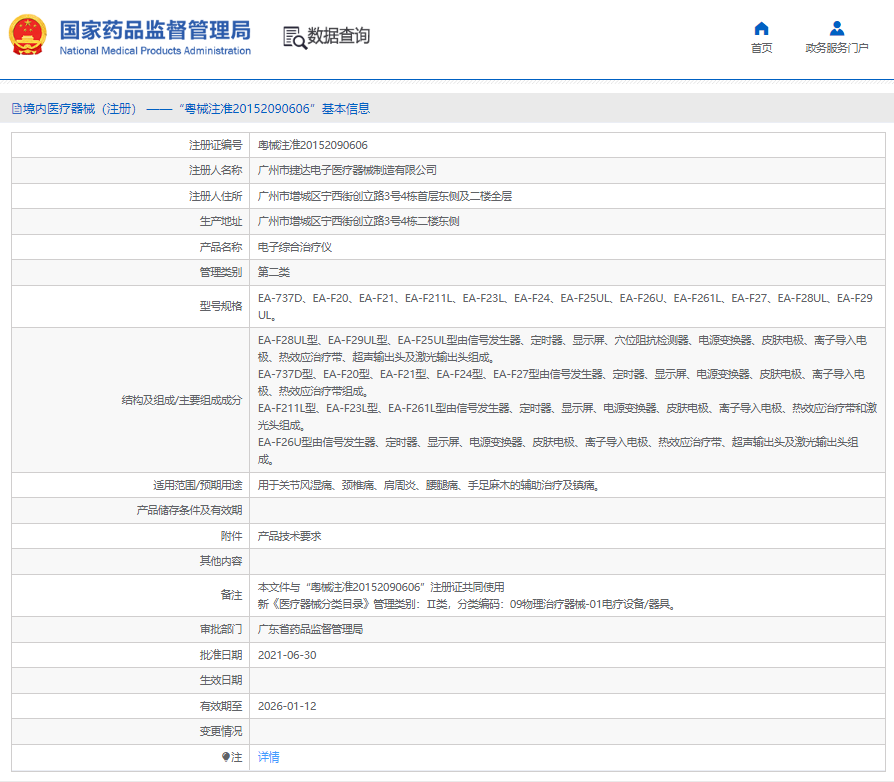Viewport: 894px width, 782px height.
Task: Select the 注册人住所 address value
Action: (385, 197)
